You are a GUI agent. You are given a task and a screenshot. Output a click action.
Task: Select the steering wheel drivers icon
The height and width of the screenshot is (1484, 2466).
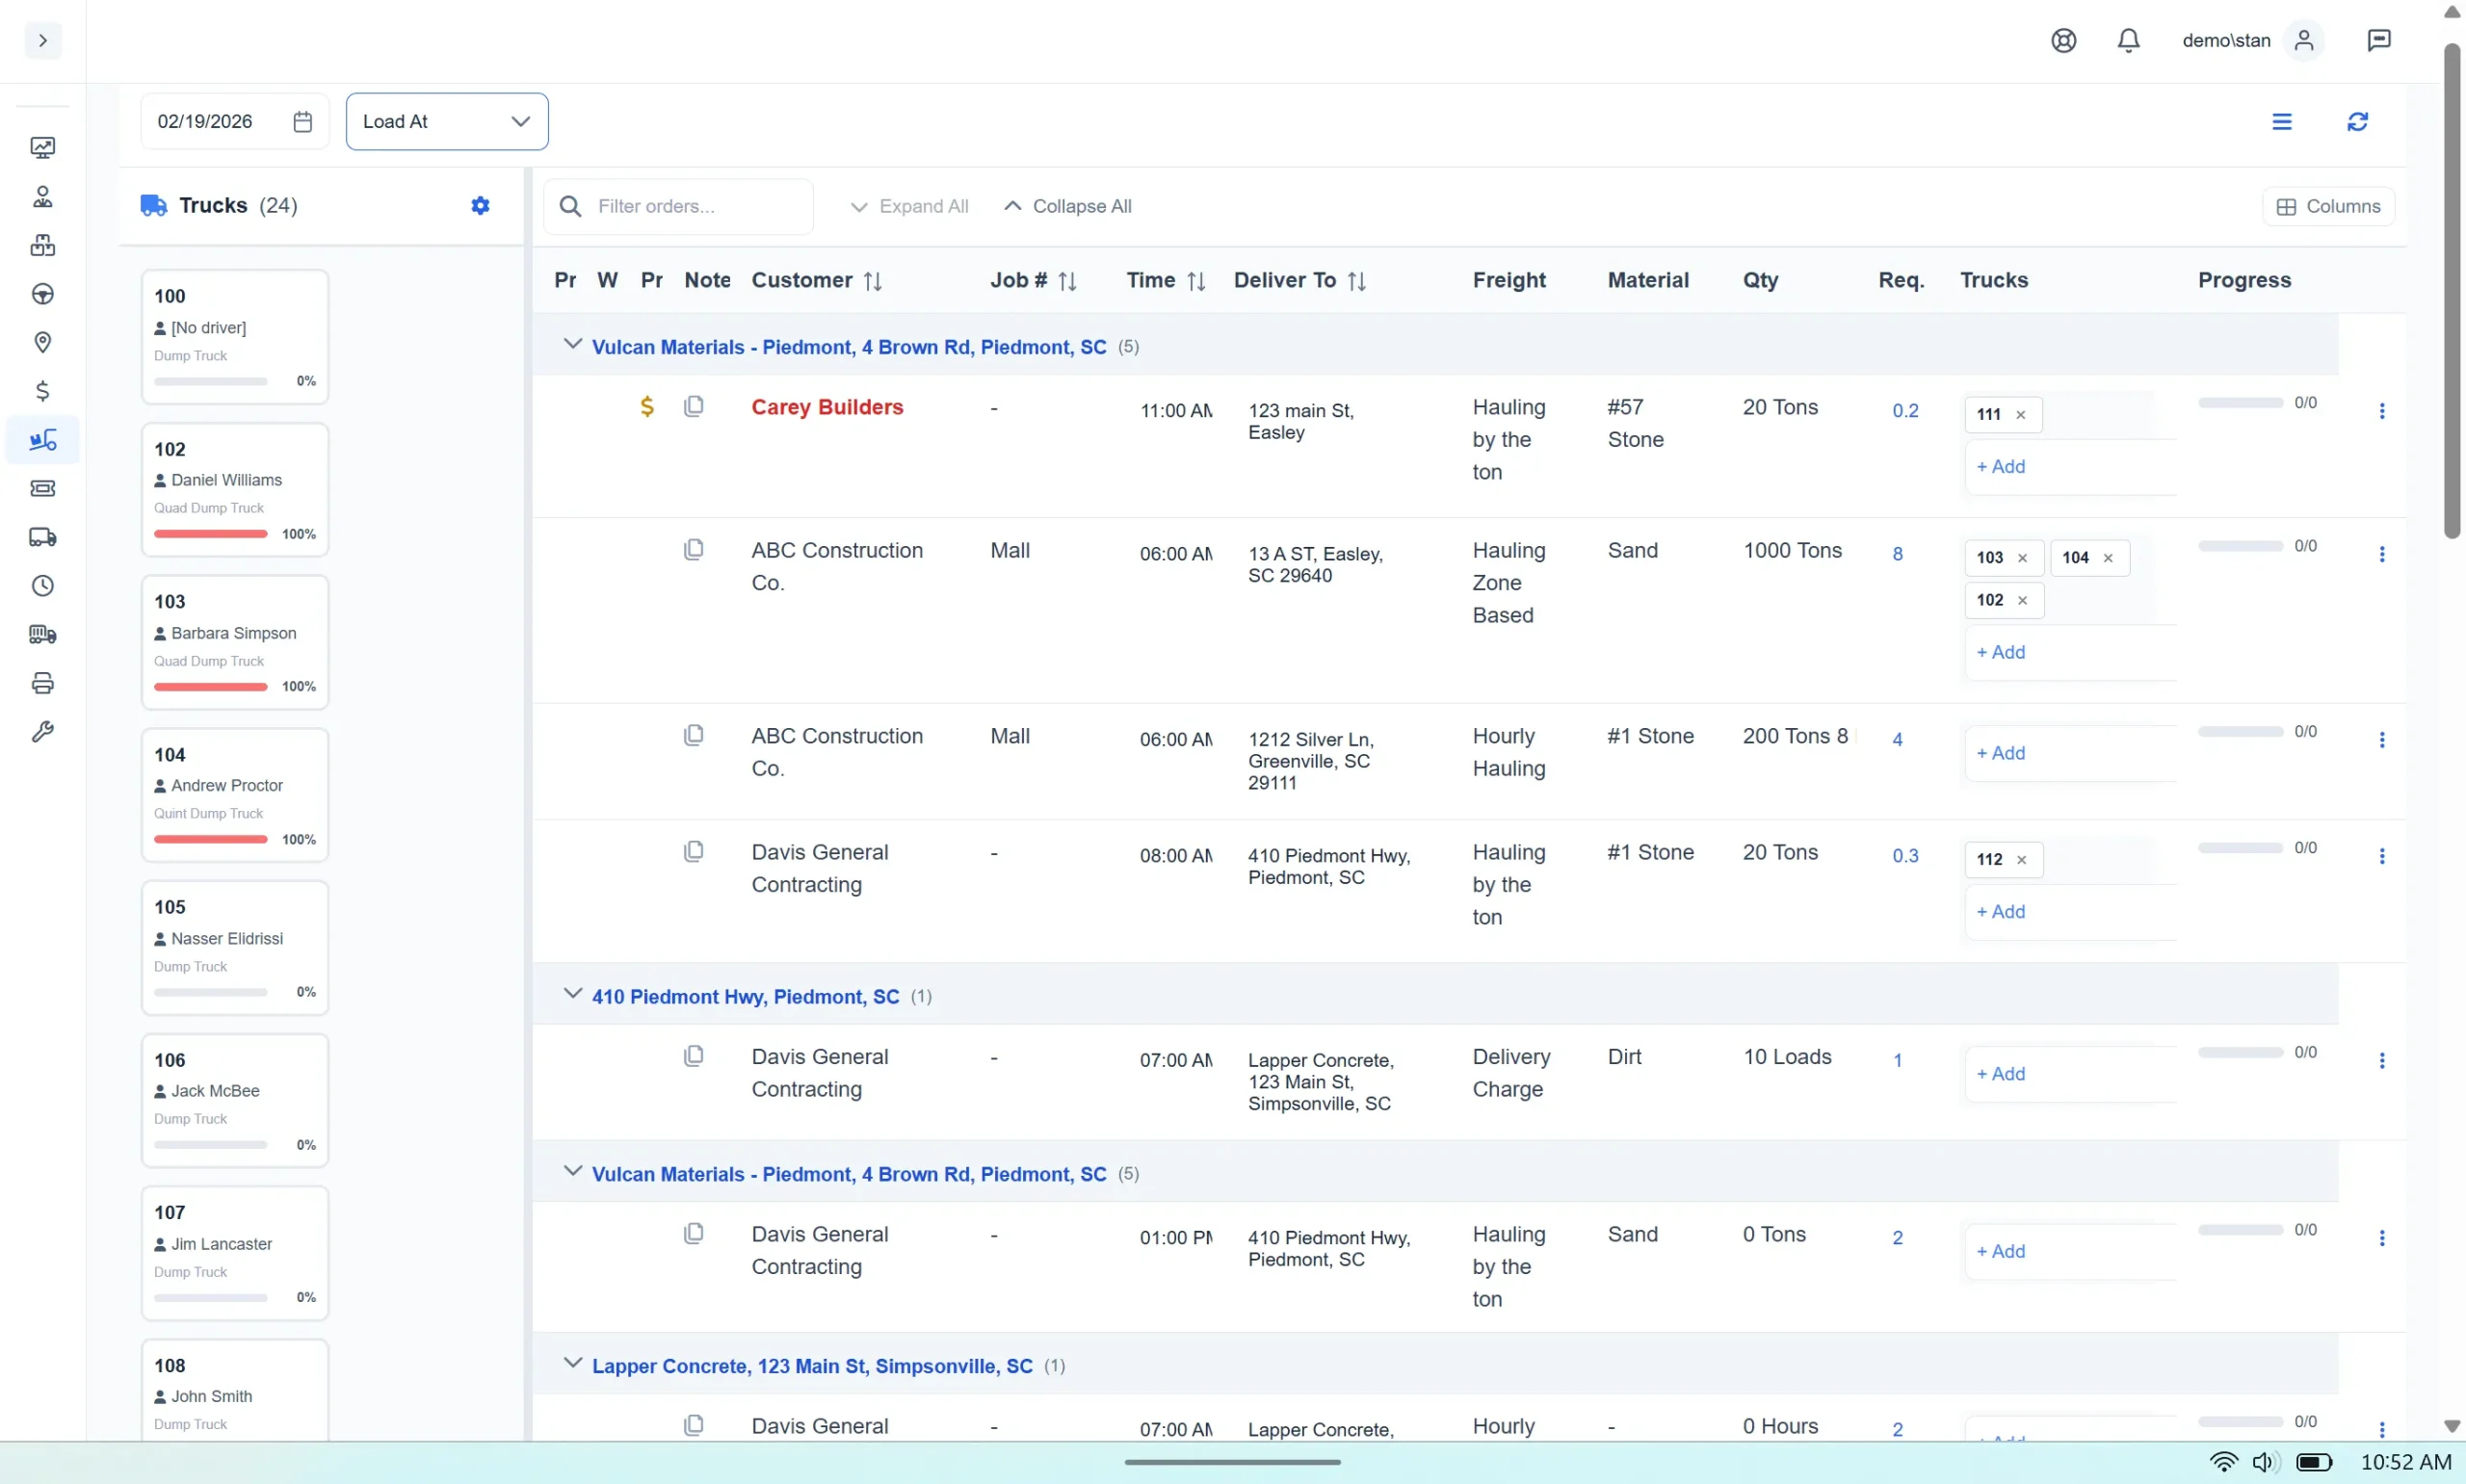pyautogui.click(x=42, y=293)
